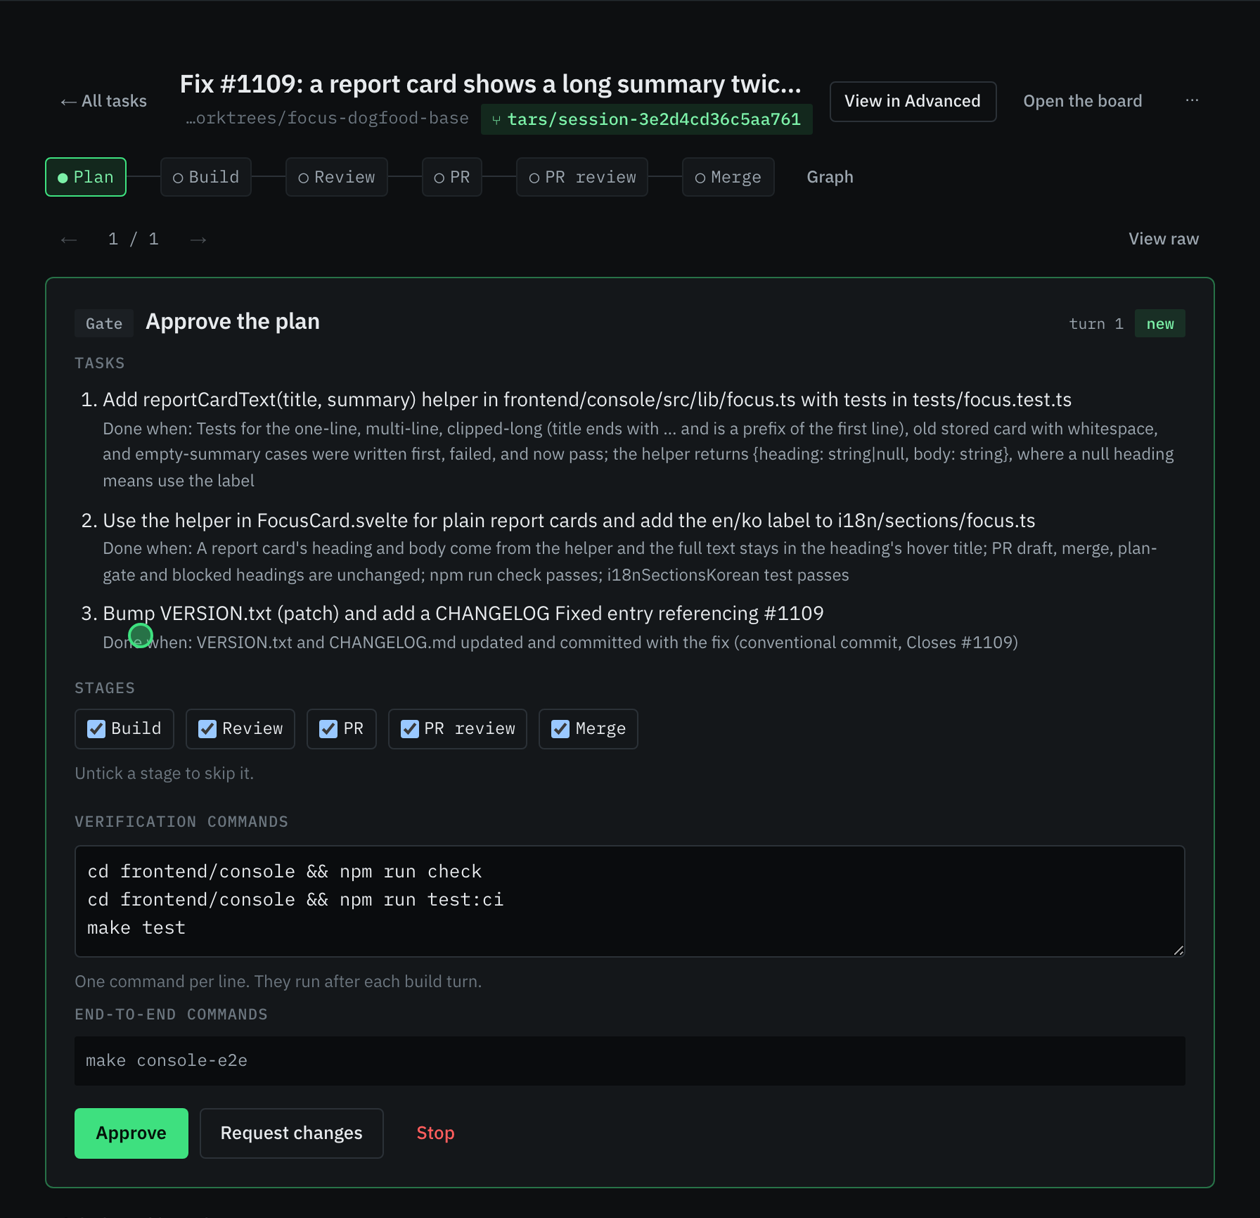Go to next turn arrow
Viewport: 1260px width, 1218px height.
[198, 239]
